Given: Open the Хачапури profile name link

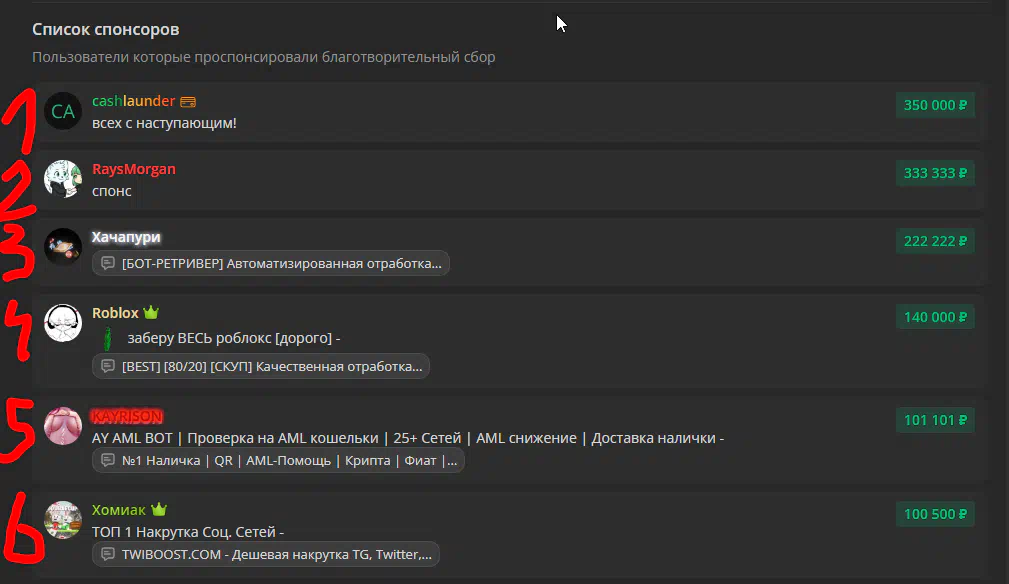Looking at the screenshot, I should [126, 237].
